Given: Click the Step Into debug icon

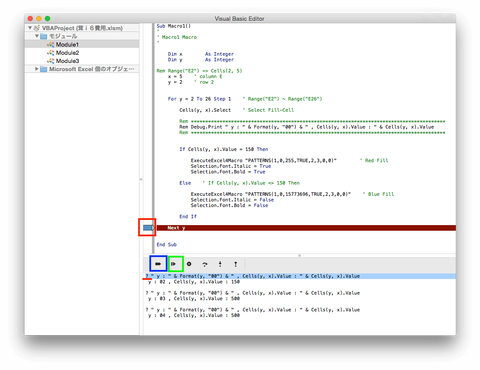Looking at the screenshot, I should pyautogui.click(x=220, y=264).
